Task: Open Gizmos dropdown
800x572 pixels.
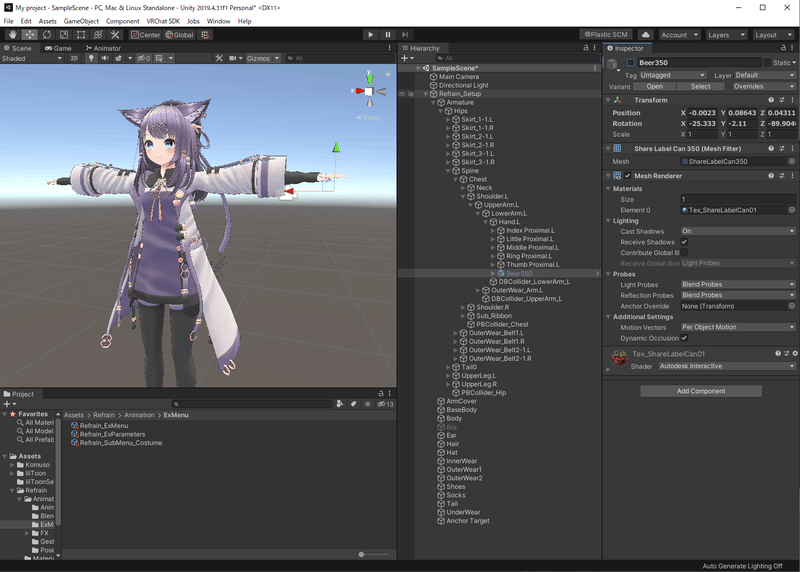Action: point(263,58)
